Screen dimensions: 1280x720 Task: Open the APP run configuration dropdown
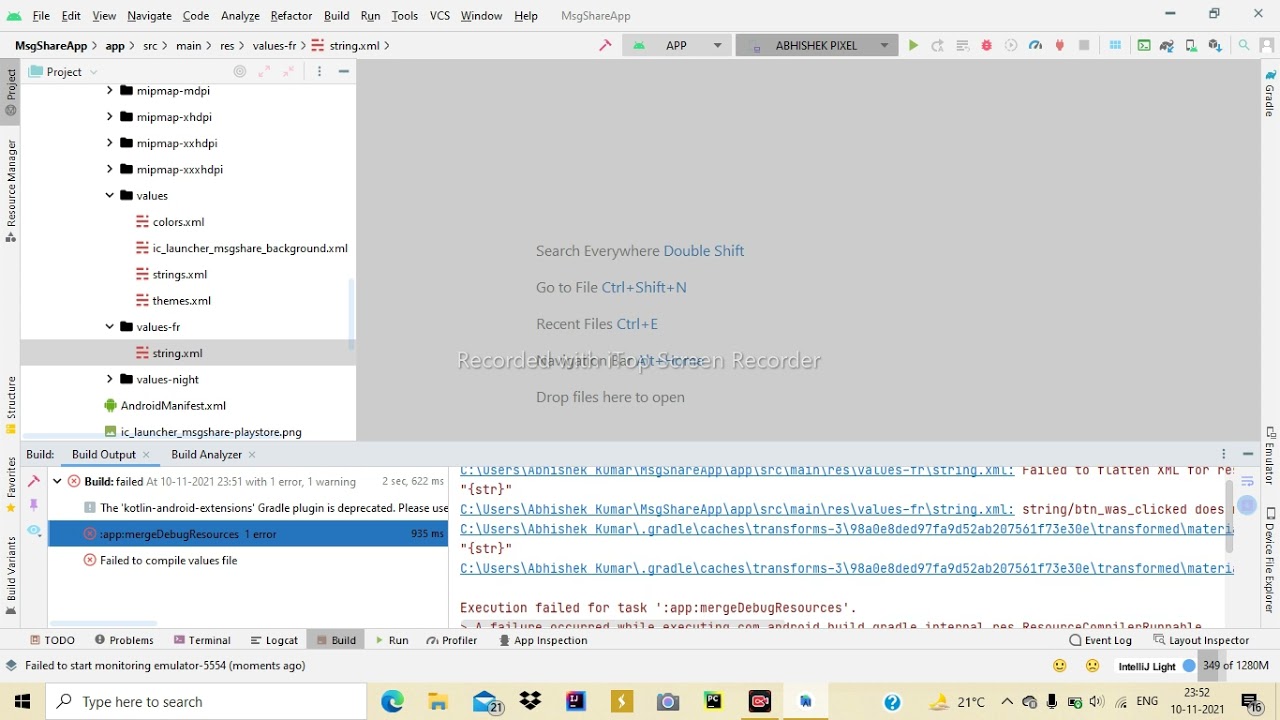677,45
